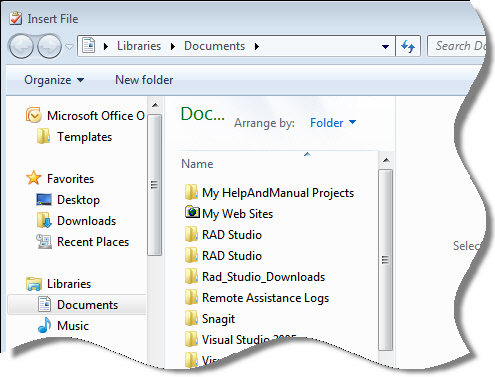
Task: Click the Insert File dialog title icon
Action: (16, 18)
